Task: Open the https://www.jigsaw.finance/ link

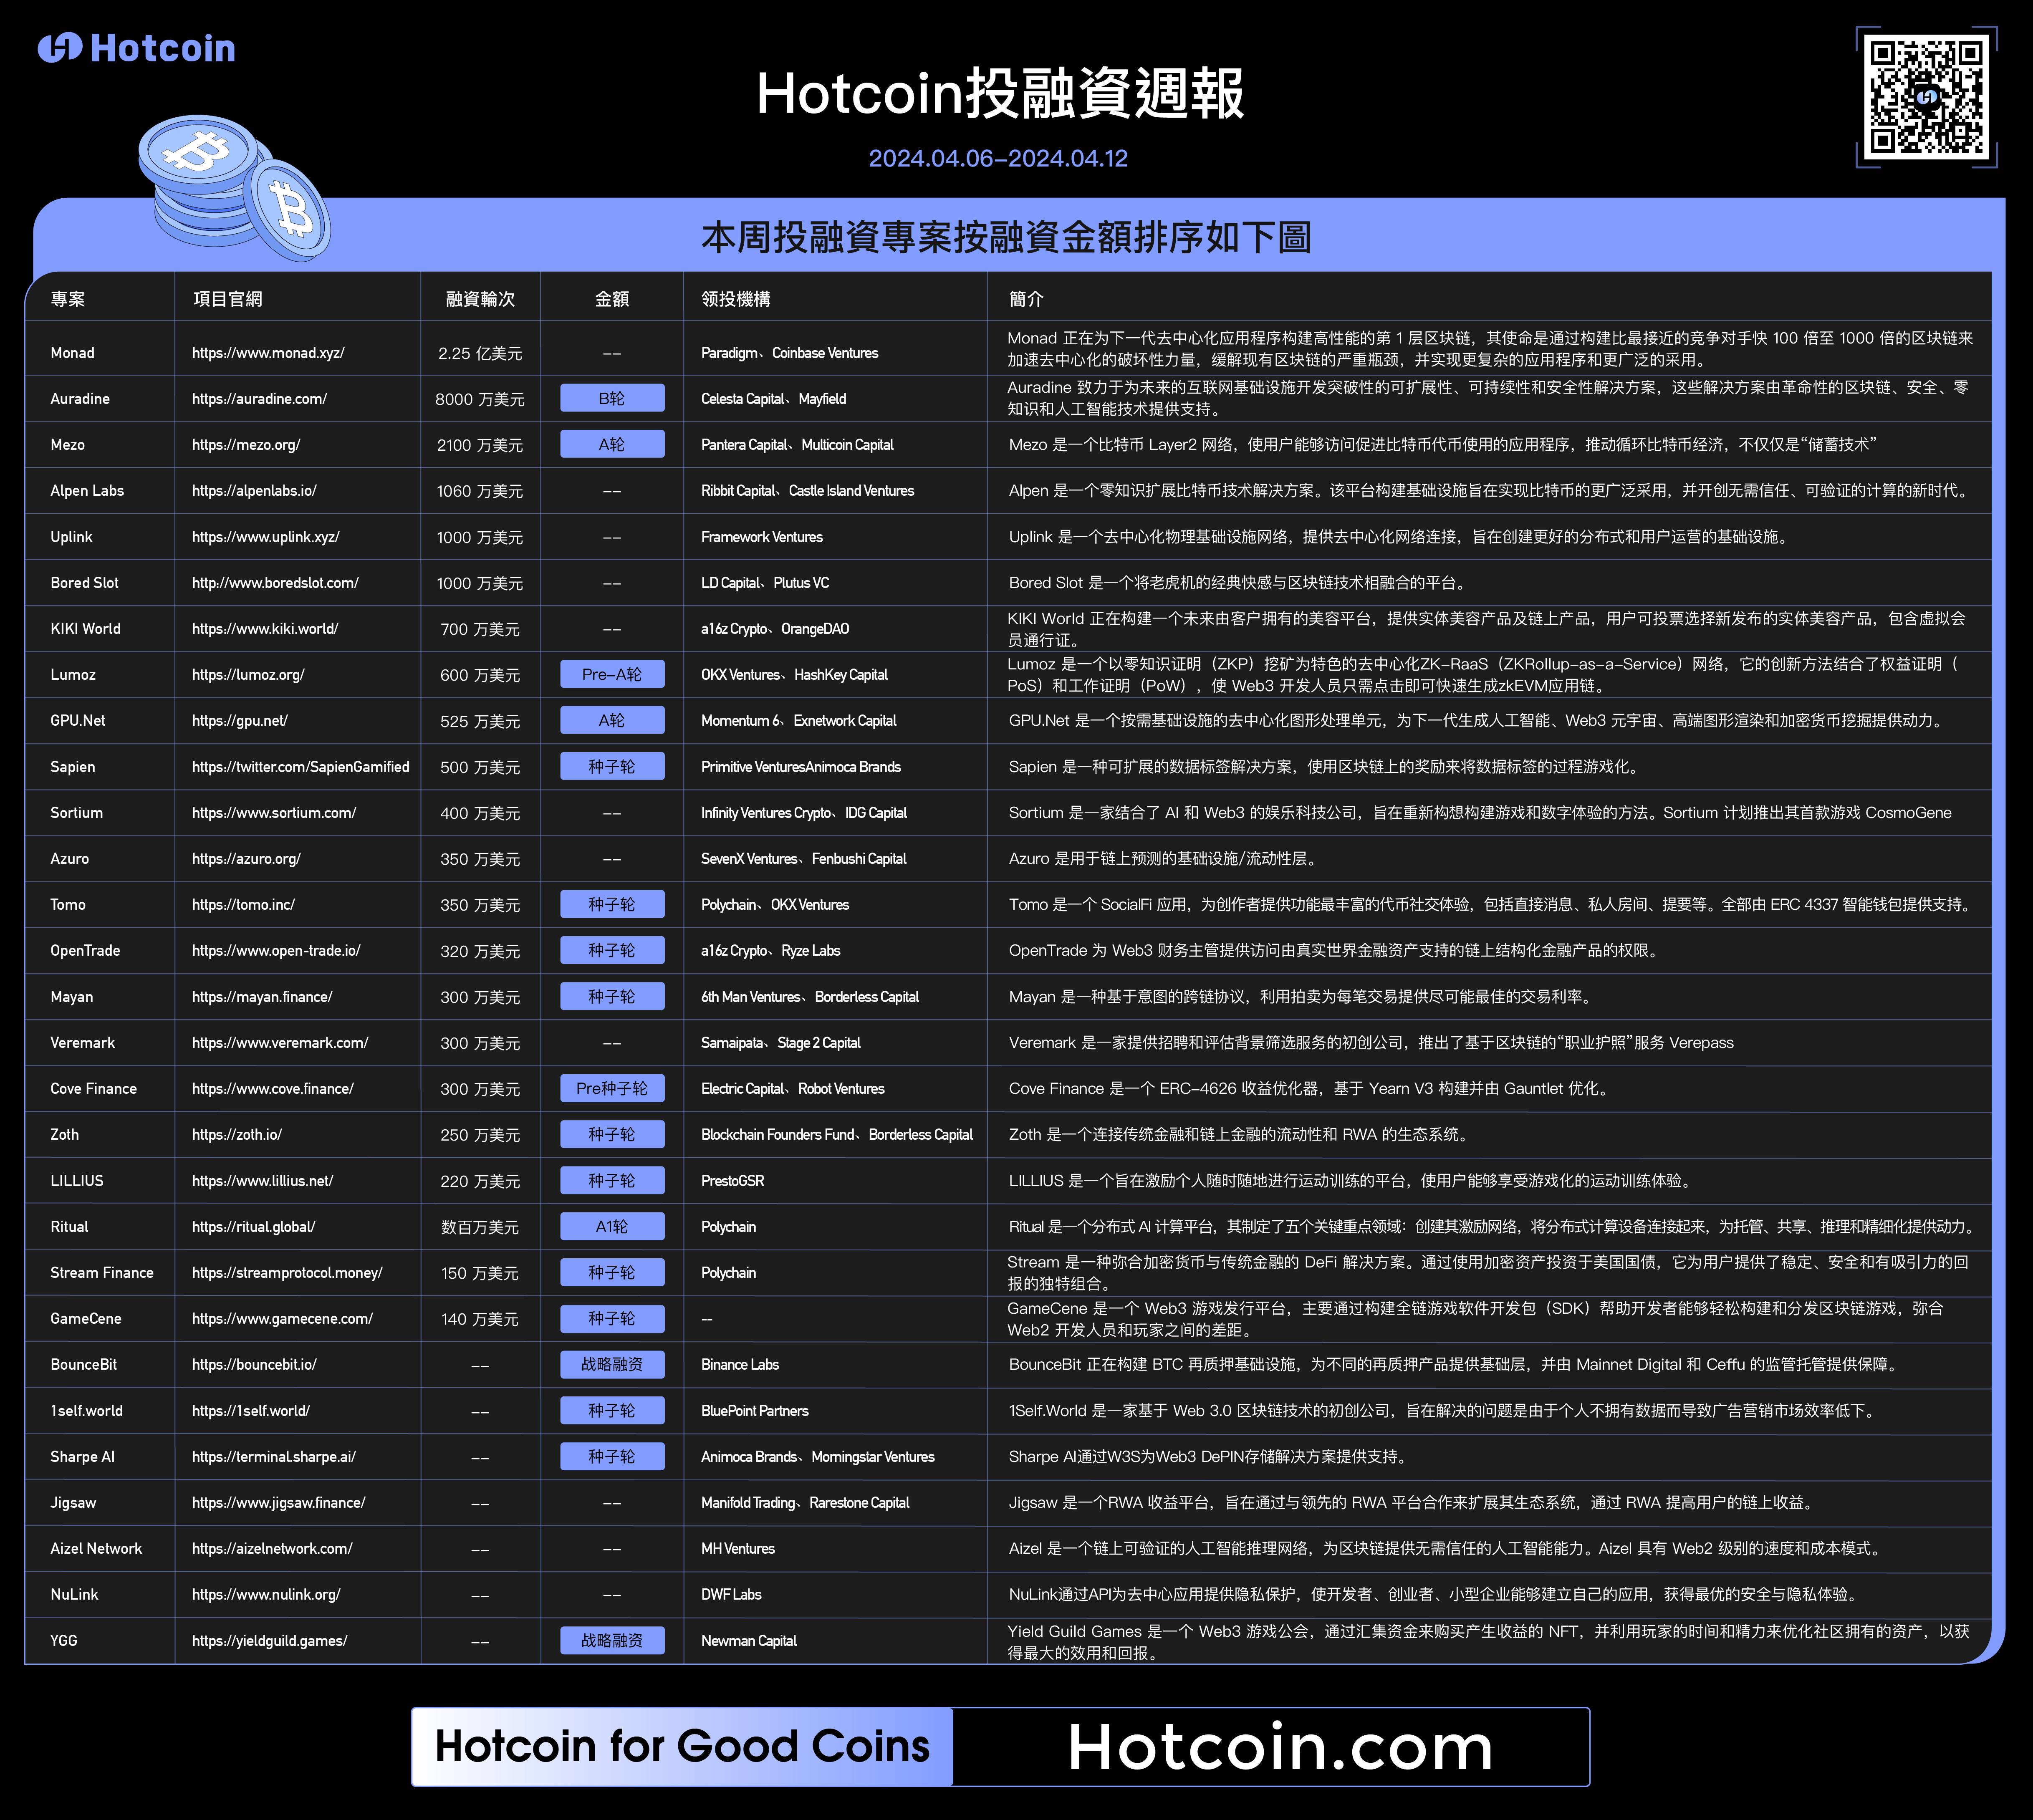Action: tap(279, 1503)
